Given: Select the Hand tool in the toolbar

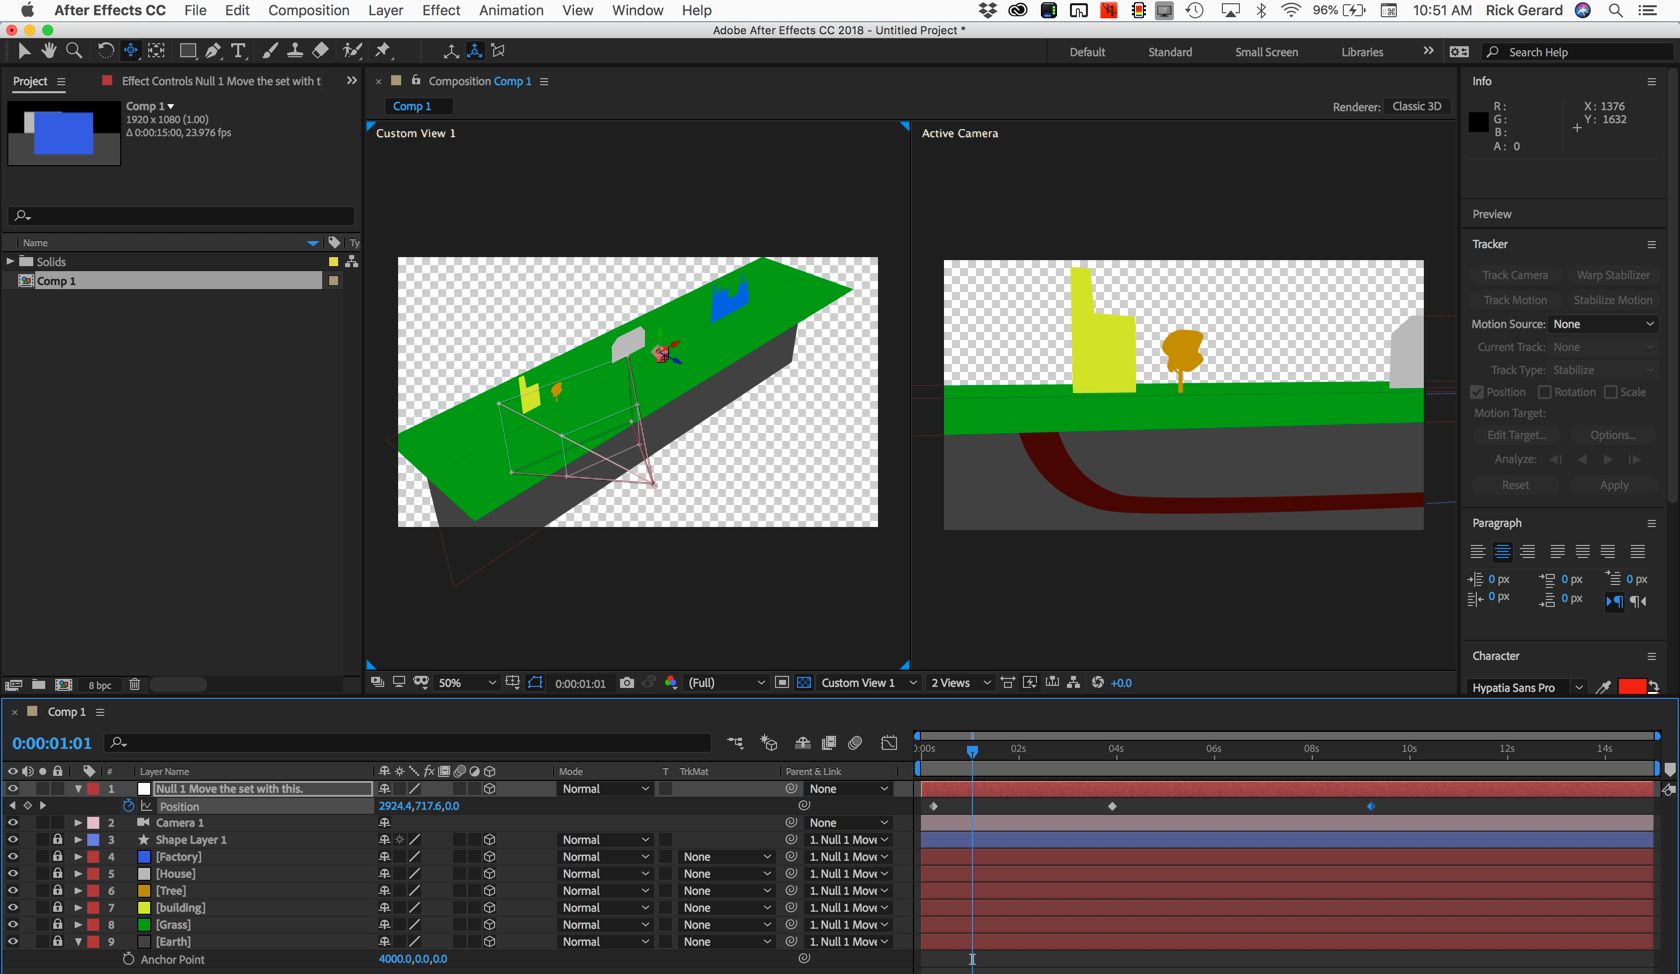Looking at the screenshot, I should tap(48, 50).
